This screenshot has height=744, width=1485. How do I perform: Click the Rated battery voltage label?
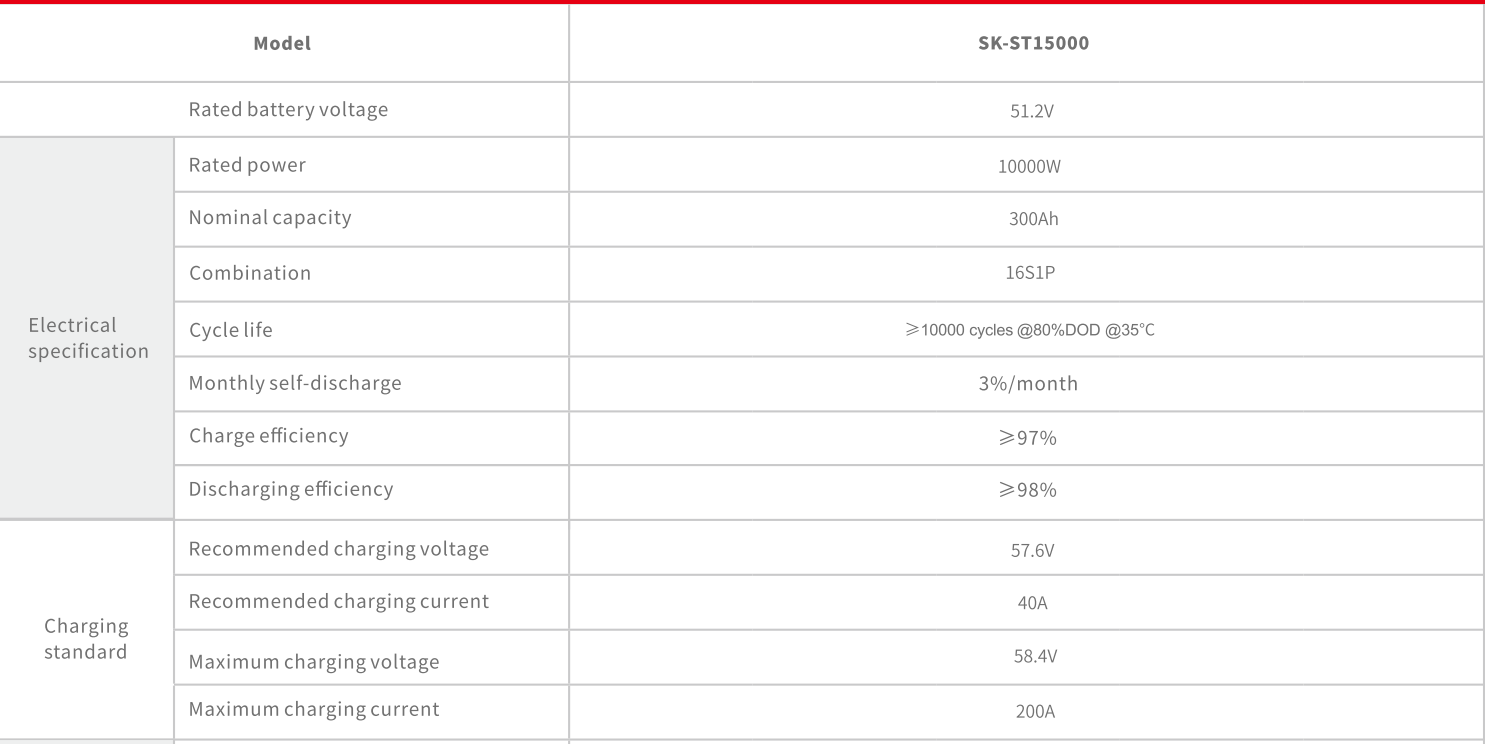(x=288, y=110)
